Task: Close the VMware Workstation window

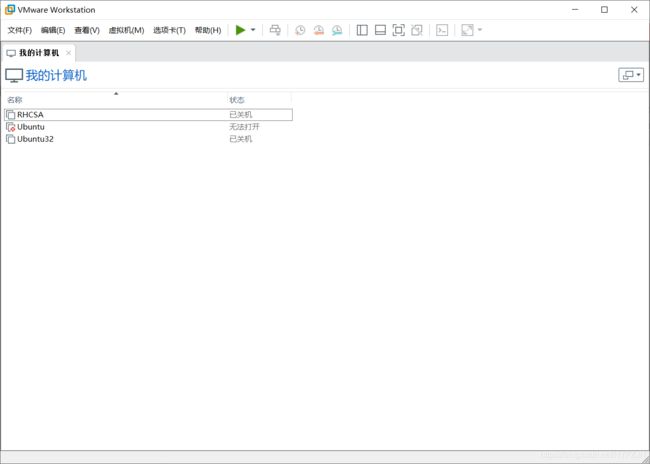Action: (634, 10)
